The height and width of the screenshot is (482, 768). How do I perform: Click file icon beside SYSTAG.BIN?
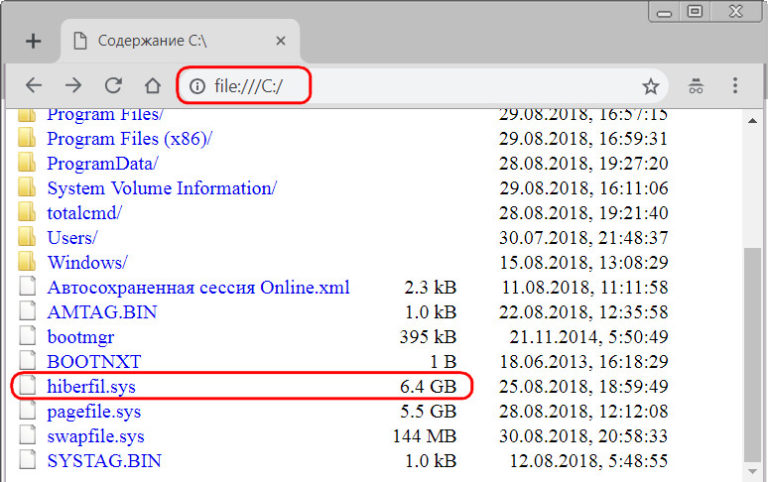[x=27, y=459]
